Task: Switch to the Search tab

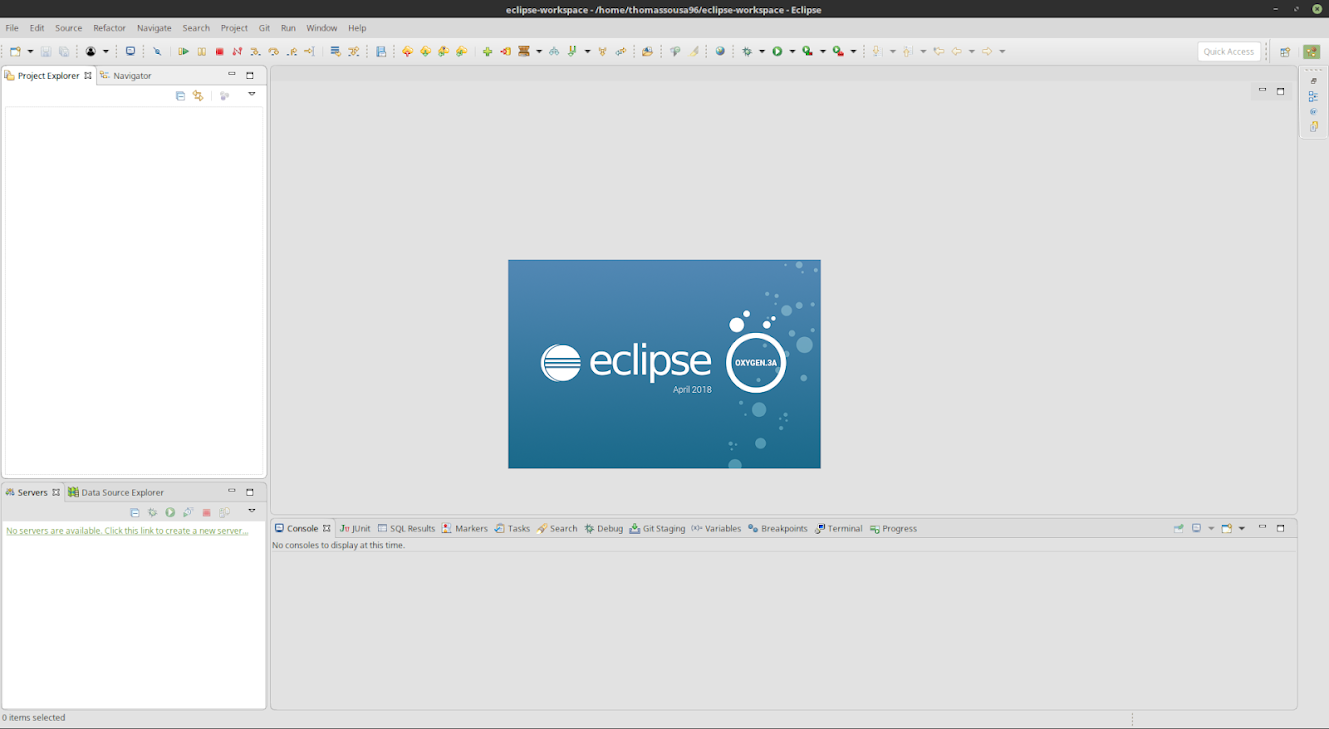Action: (557, 528)
